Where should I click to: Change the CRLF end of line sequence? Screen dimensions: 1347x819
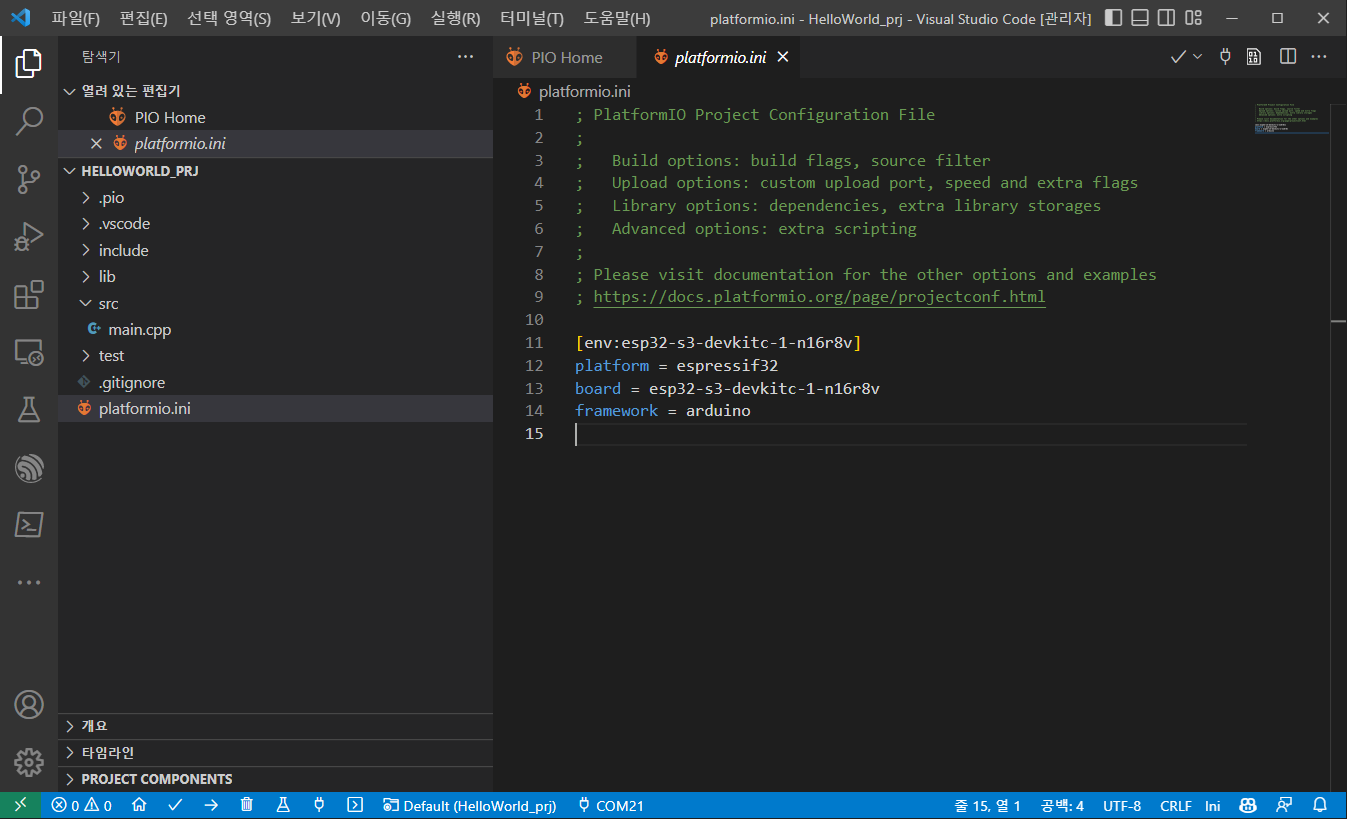(1176, 805)
